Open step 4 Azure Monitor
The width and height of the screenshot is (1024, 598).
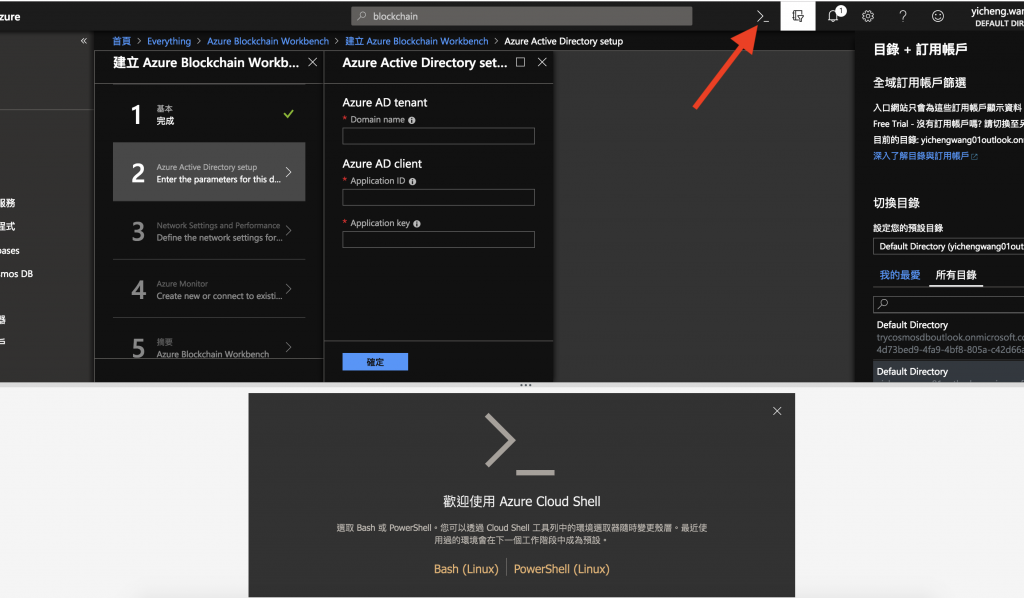pos(209,289)
